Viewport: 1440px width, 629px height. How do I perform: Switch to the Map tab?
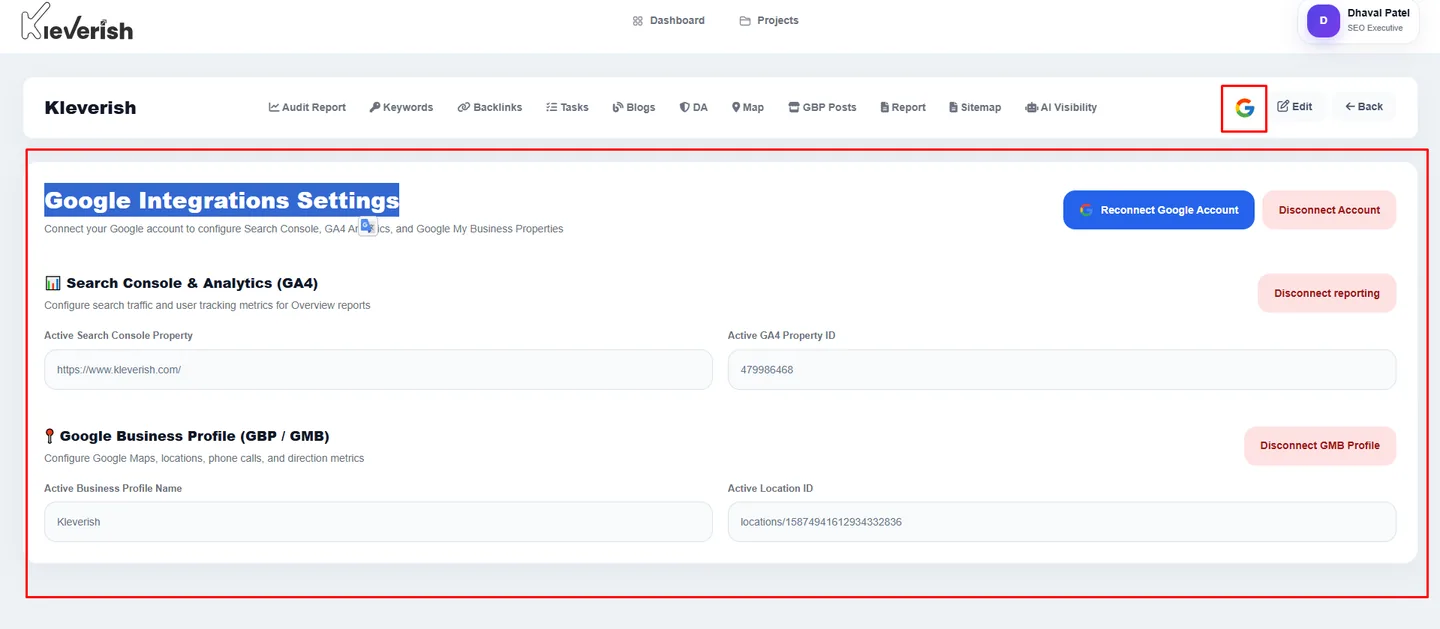click(x=748, y=107)
